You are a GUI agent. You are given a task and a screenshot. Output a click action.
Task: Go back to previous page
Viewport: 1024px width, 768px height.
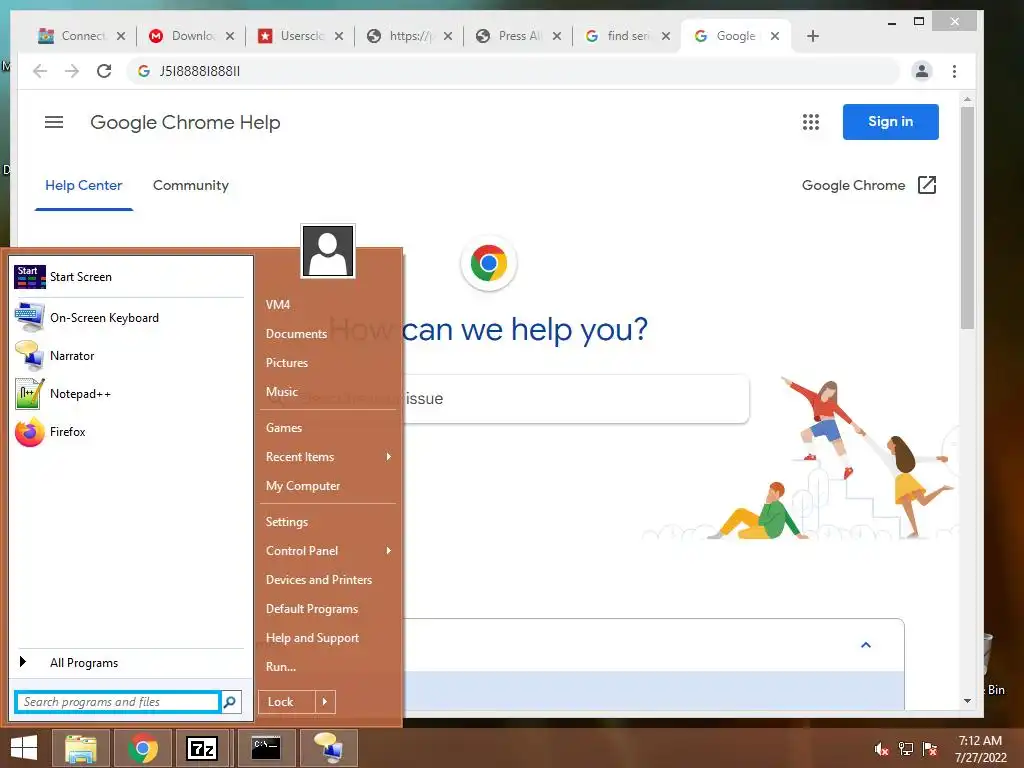[40, 71]
